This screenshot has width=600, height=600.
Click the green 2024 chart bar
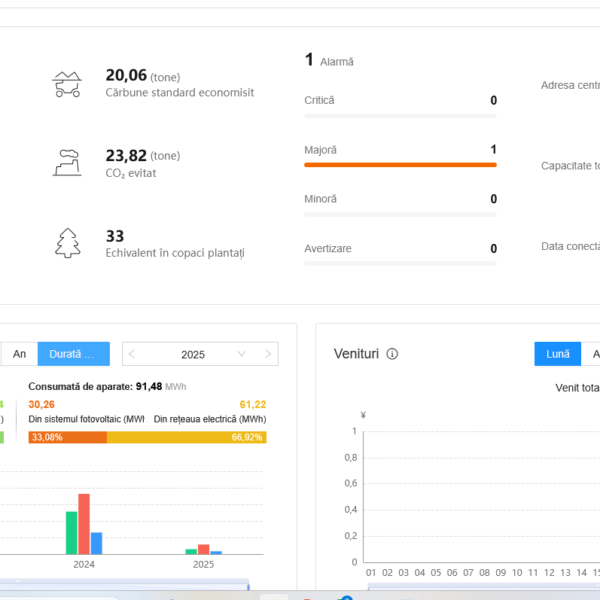tap(72, 532)
